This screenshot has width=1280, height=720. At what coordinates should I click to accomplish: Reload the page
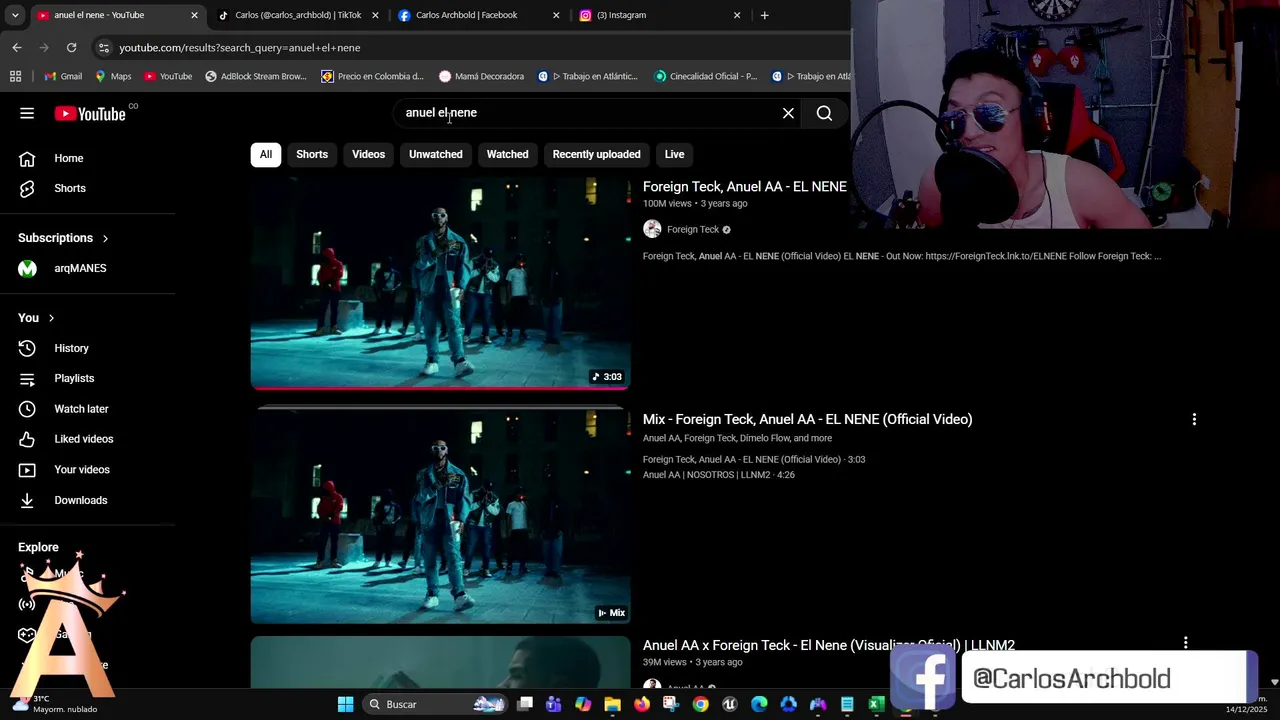pos(71,47)
